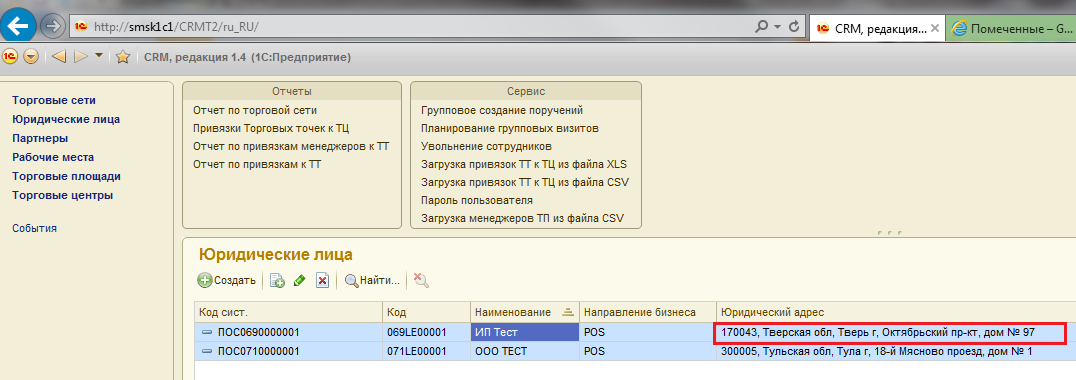
Task: Open Пароль пользователя command
Action: pyautogui.click(x=476, y=200)
